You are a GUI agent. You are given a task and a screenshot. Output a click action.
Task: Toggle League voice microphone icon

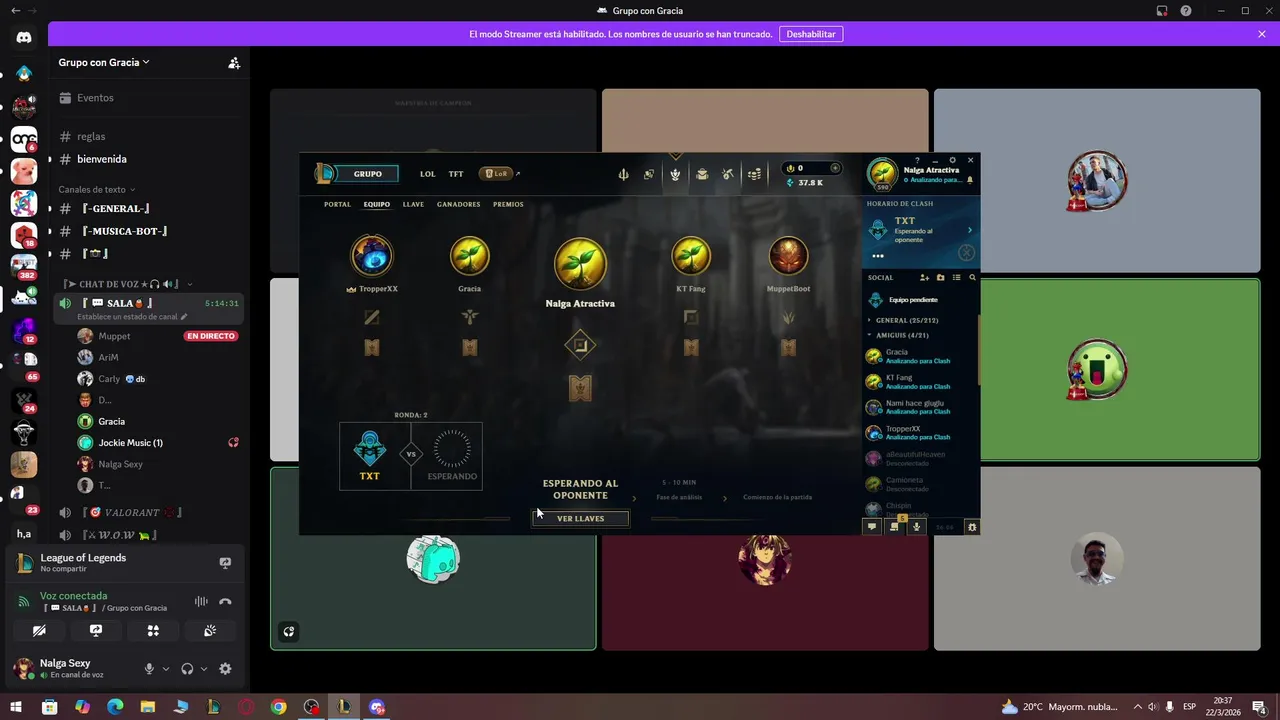[x=916, y=527]
